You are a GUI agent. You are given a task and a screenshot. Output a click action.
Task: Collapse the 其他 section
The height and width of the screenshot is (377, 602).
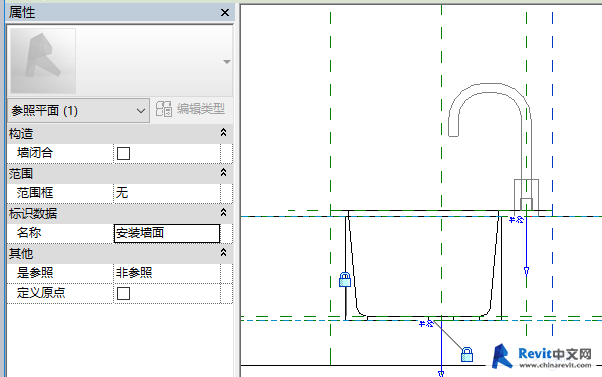(x=223, y=253)
